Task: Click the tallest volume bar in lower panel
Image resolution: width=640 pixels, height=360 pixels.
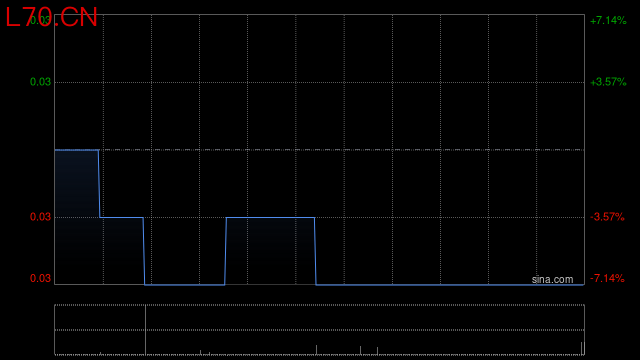Action: click(x=145, y=330)
